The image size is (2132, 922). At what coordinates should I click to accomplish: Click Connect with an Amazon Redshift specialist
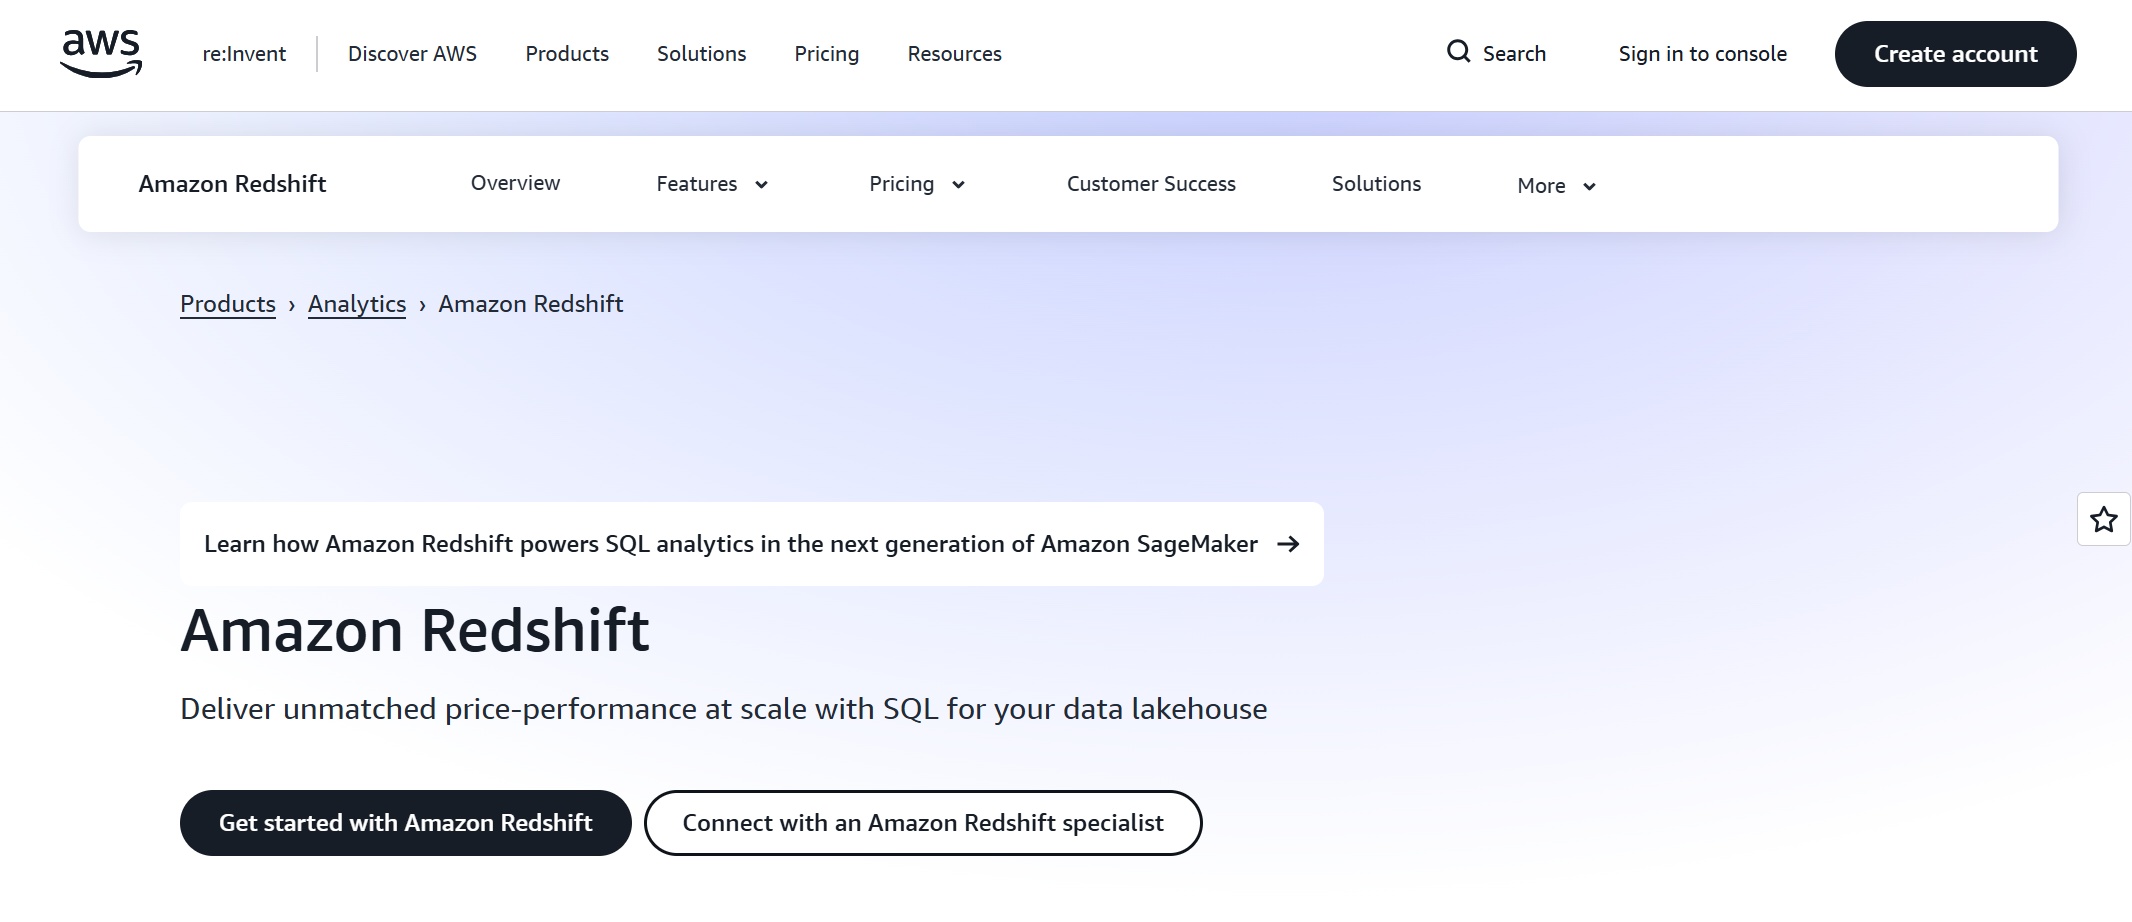coord(922,822)
